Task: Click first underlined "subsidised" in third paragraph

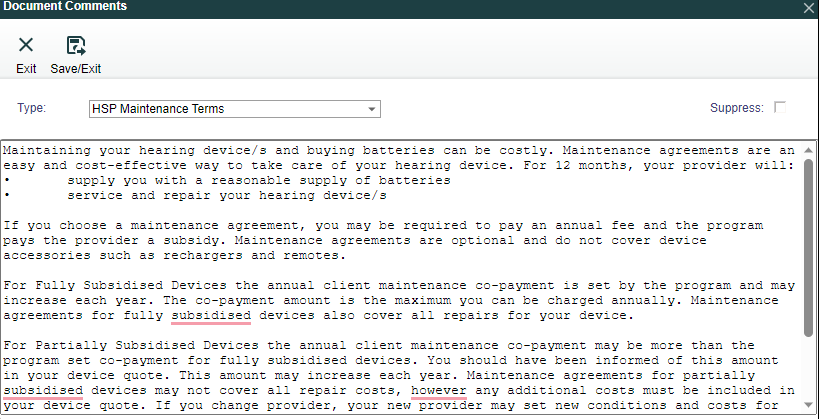Action: point(210,316)
